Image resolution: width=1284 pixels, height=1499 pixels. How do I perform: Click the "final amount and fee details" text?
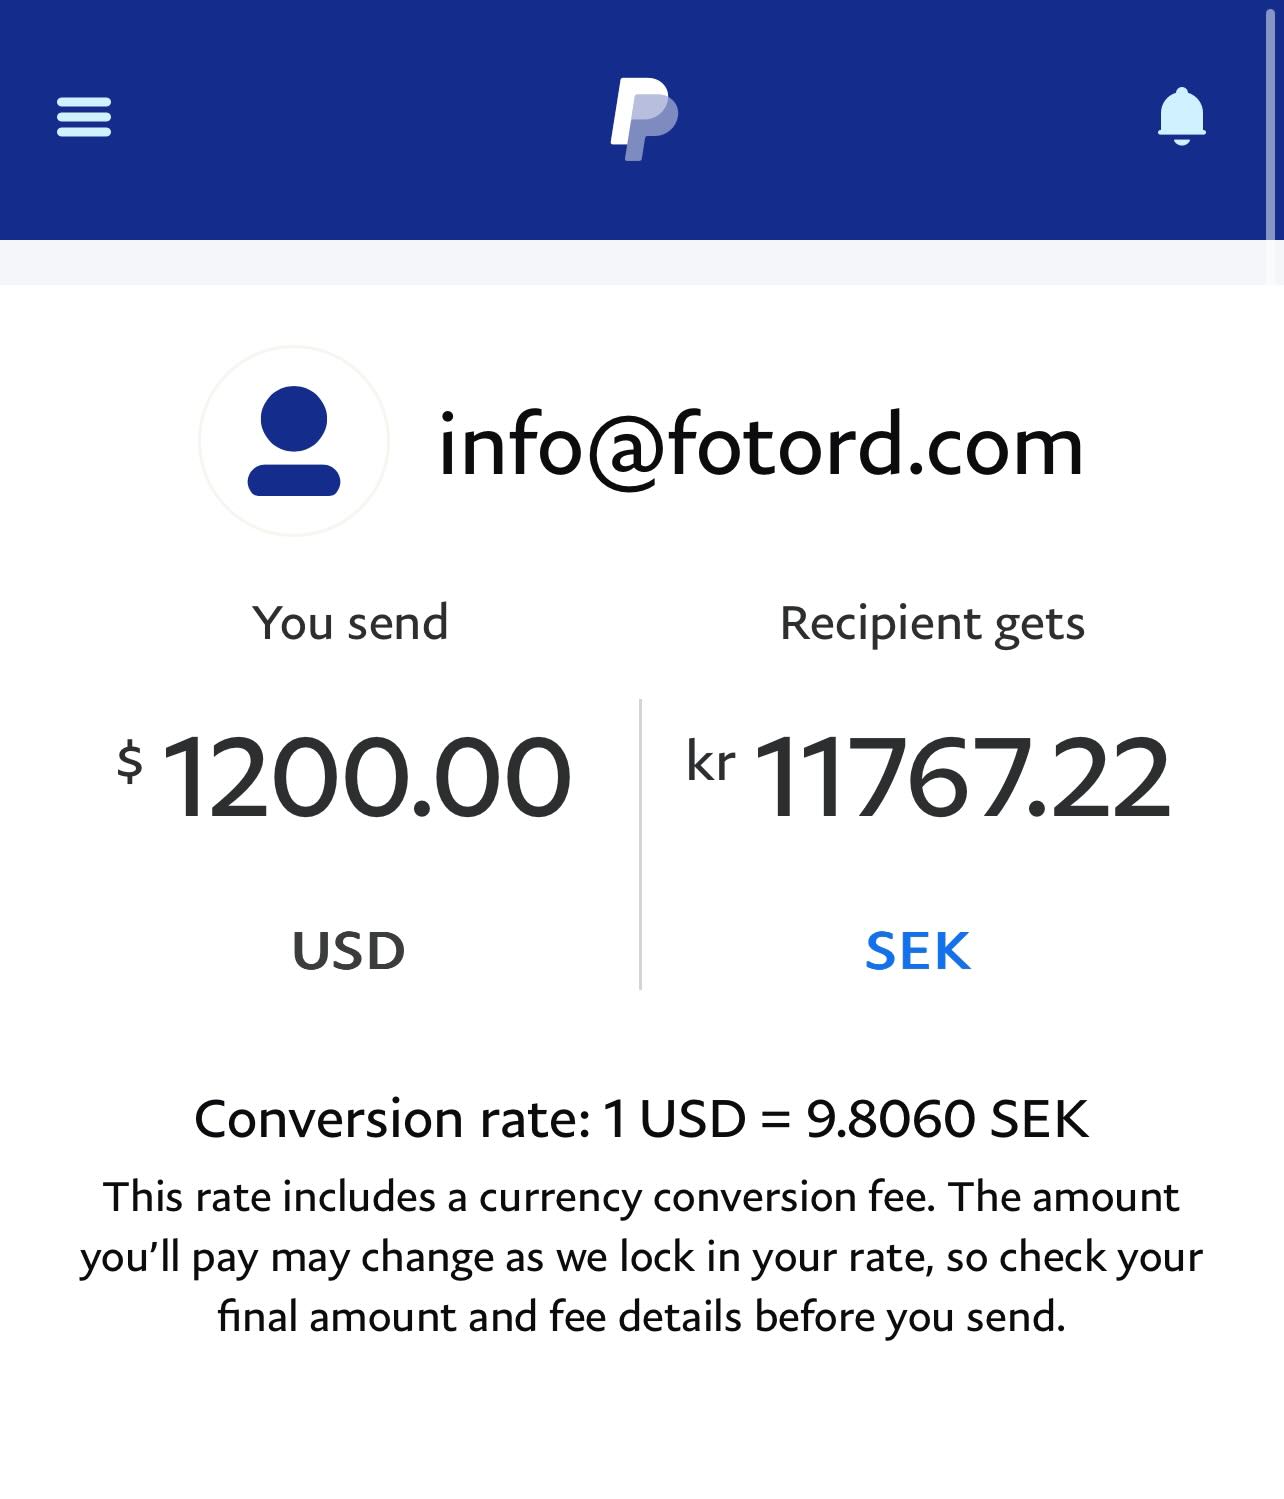479,1317
